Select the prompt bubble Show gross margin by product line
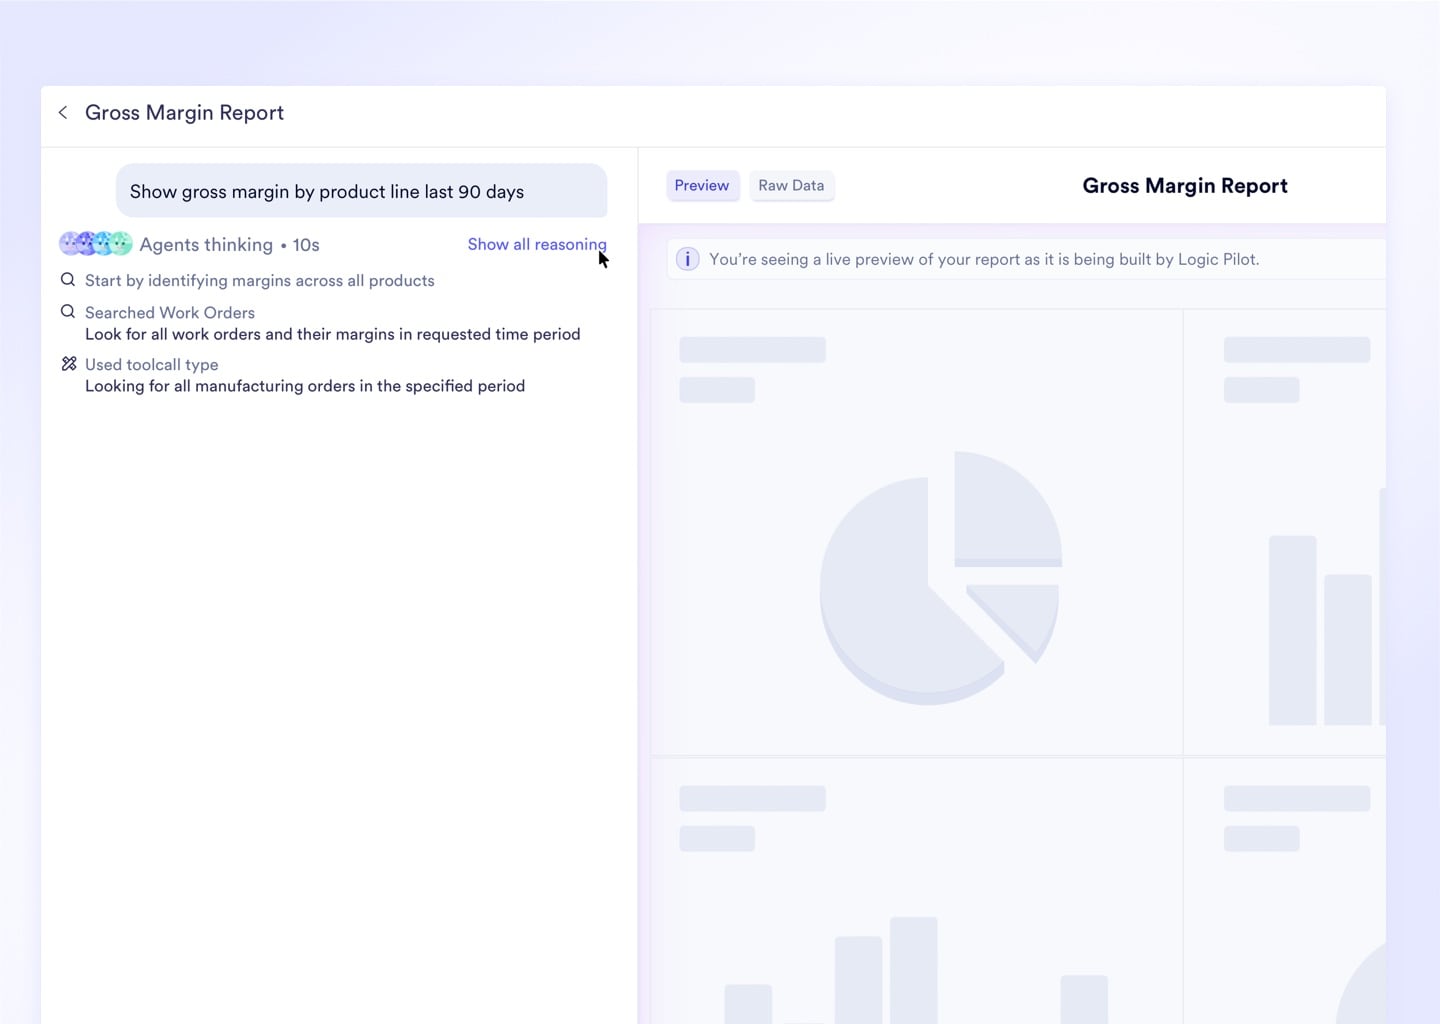The image size is (1440, 1024). pos(362,191)
